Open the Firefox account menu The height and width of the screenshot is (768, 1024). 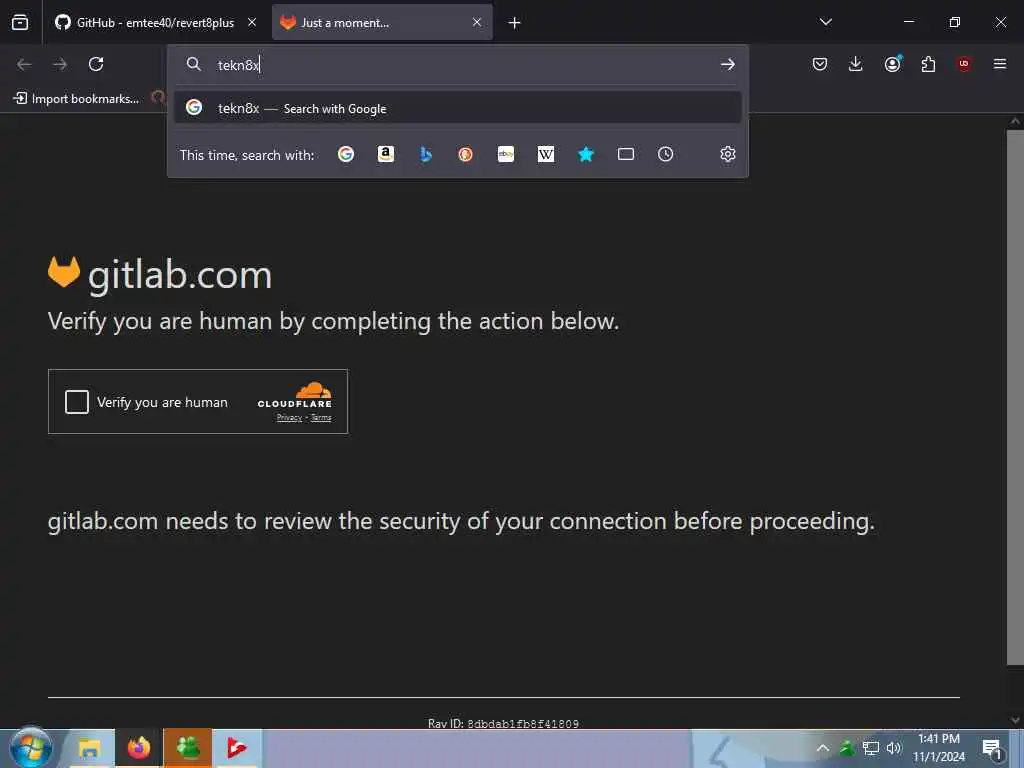(892, 64)
